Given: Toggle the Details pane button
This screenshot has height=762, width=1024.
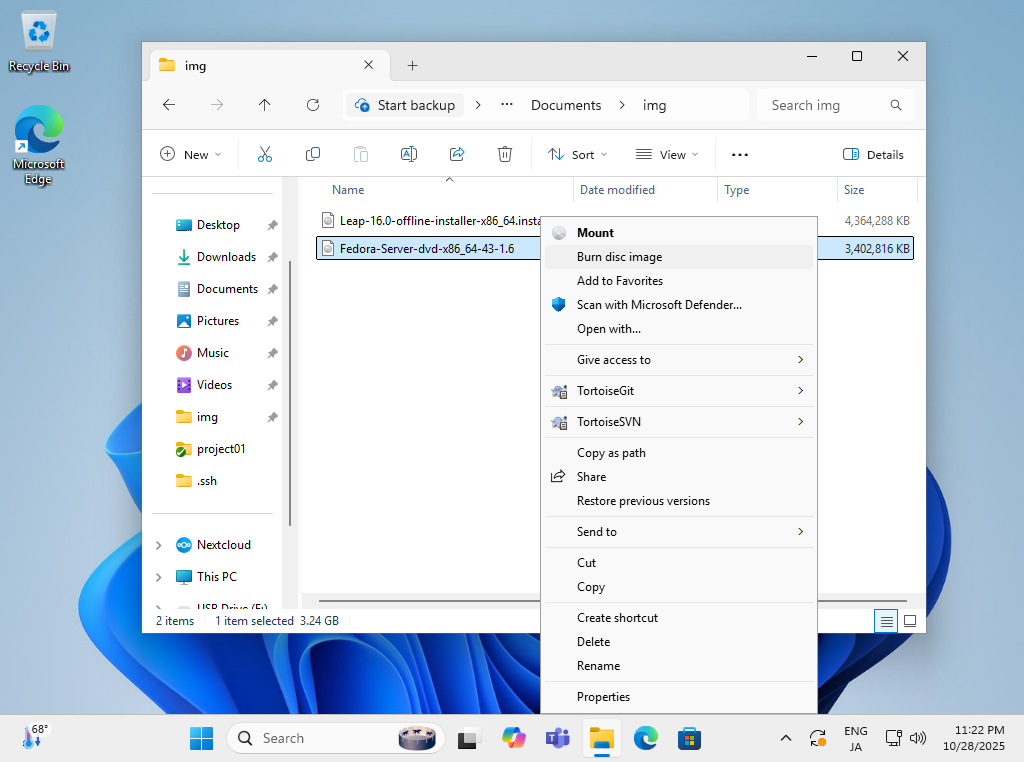Looking at the screenshot, I should [873, 154].
